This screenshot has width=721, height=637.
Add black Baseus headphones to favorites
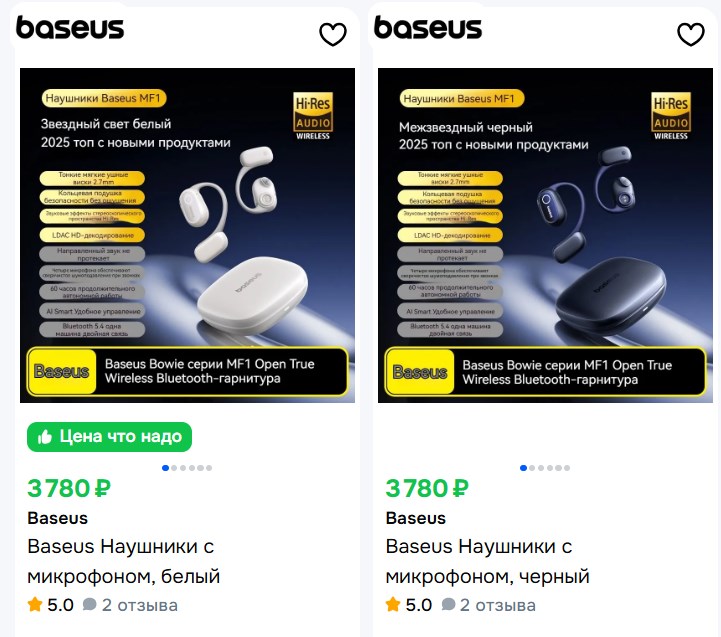click(691, 35)
